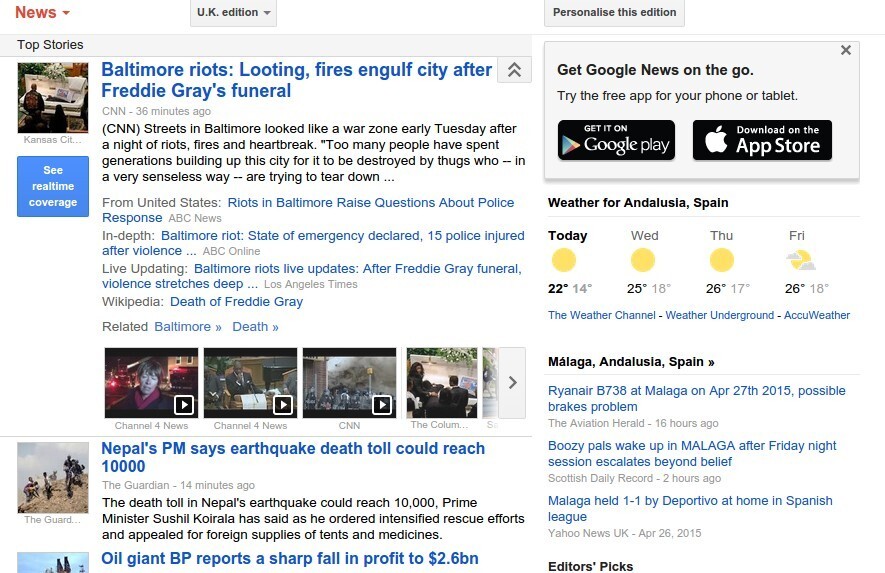Open the Baltimore funeral story thumbnail

(x=53, y=98)
